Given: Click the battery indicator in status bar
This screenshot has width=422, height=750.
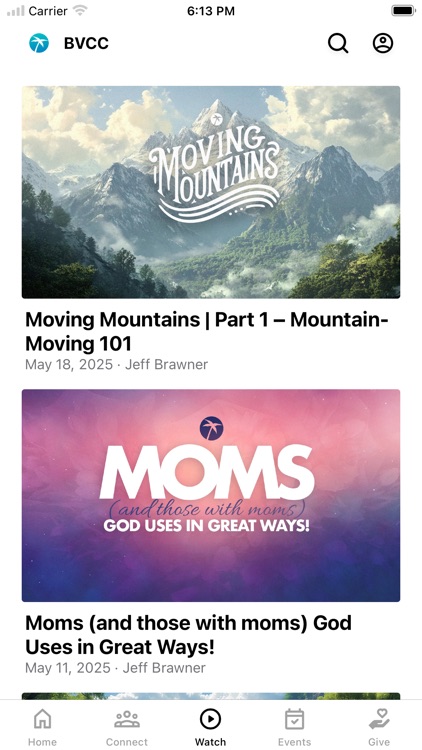Looking at the screenshot, I should (403, 11).
